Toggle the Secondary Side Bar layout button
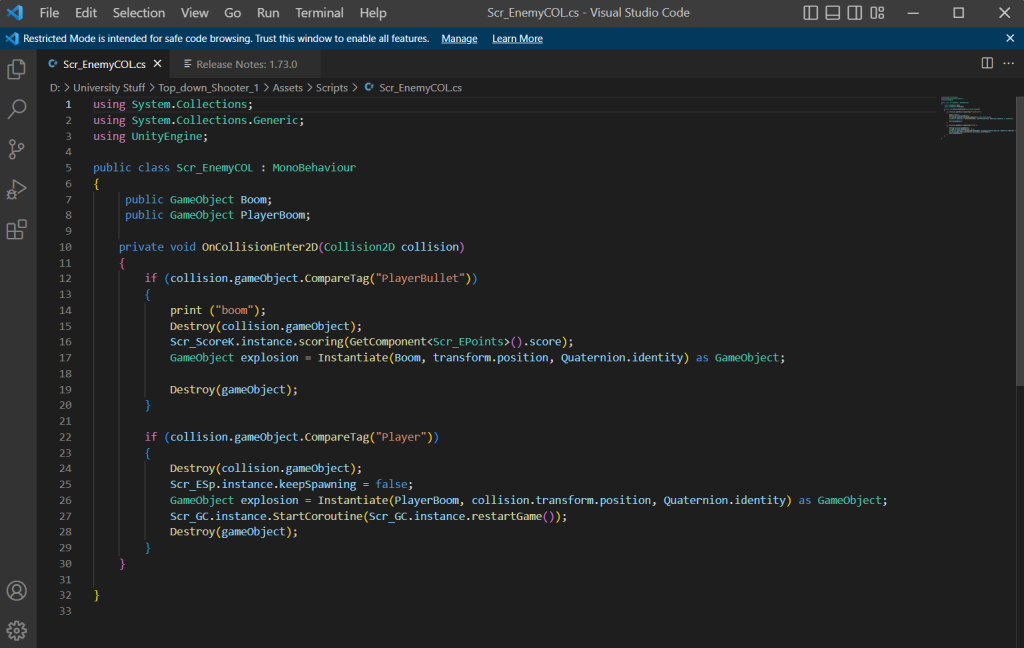Image resolution: width=1024 pixels, height=648 pixels. [x=855, y=13]
